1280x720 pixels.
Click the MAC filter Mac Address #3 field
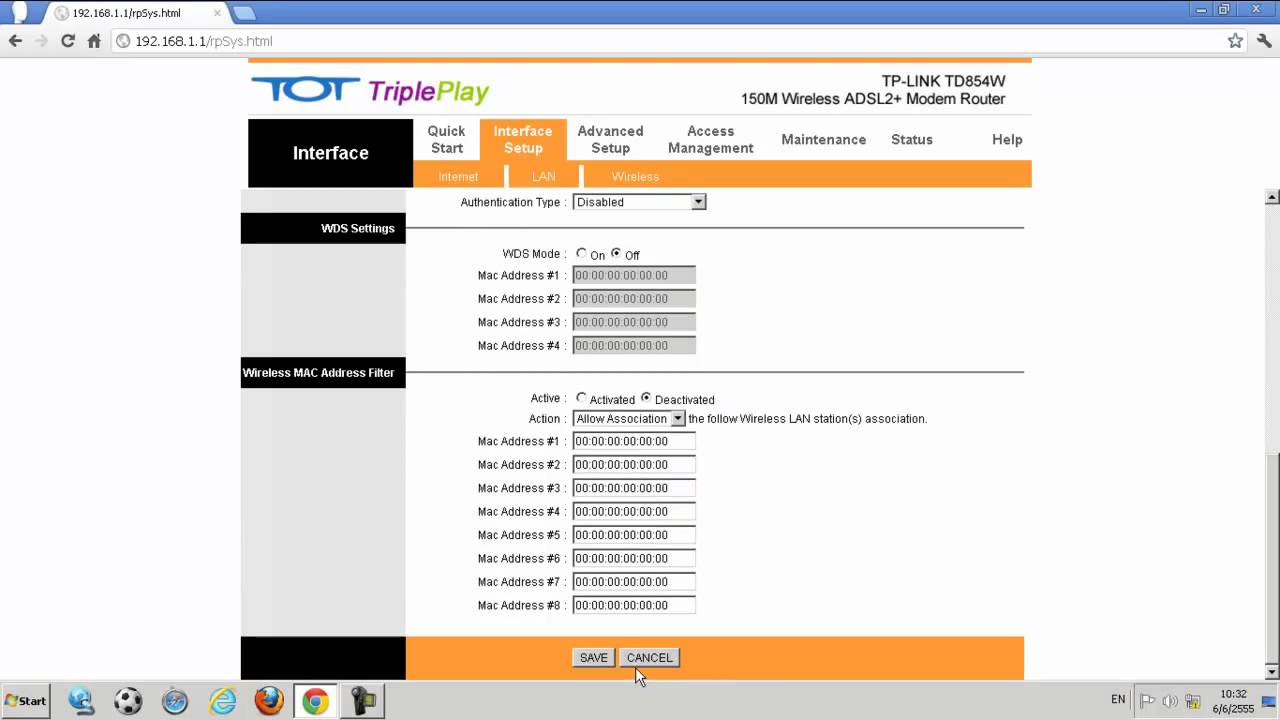click(634, 488)
